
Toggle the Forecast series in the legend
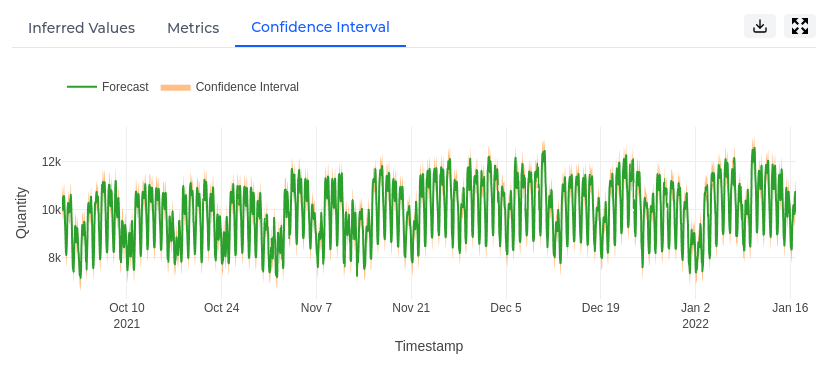125,87
